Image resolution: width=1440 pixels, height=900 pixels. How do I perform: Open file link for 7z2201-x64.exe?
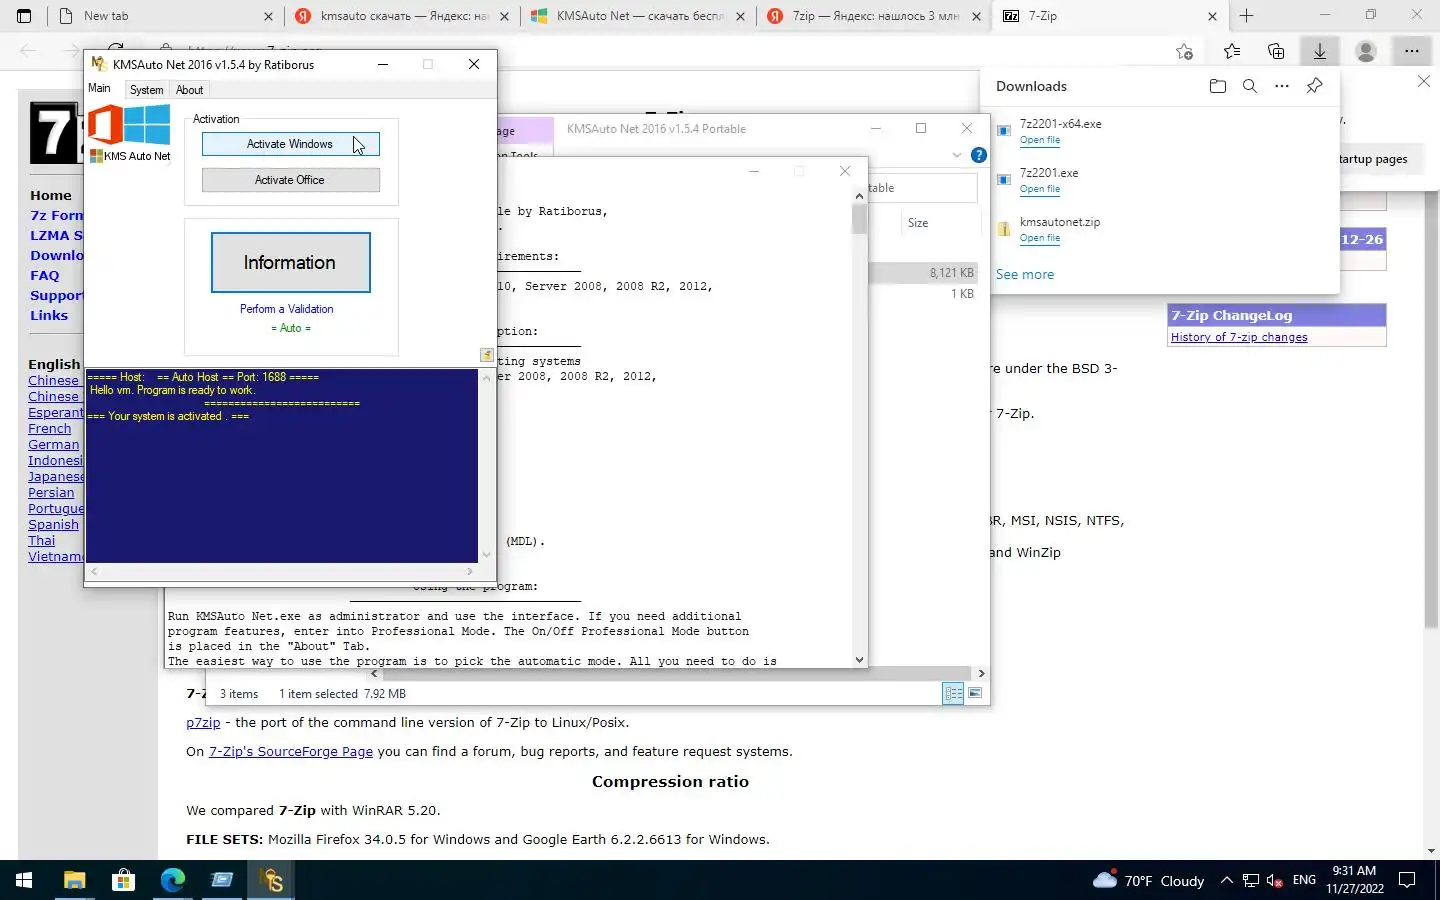tap(1040, 140)
